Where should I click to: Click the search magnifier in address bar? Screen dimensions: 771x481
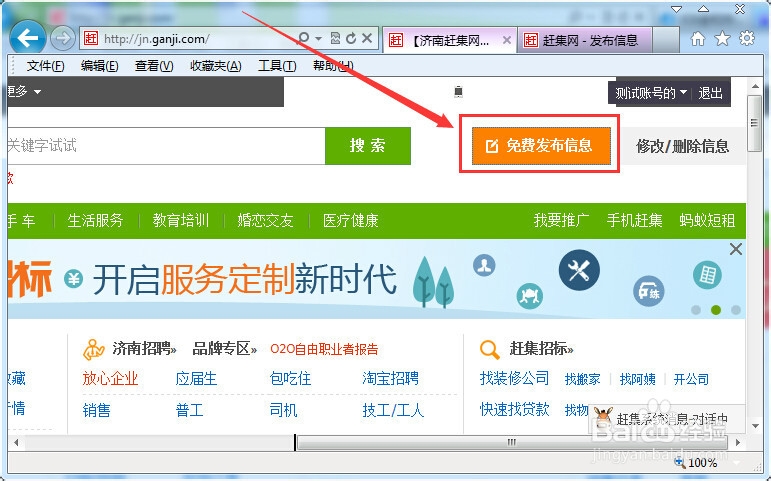304,38
